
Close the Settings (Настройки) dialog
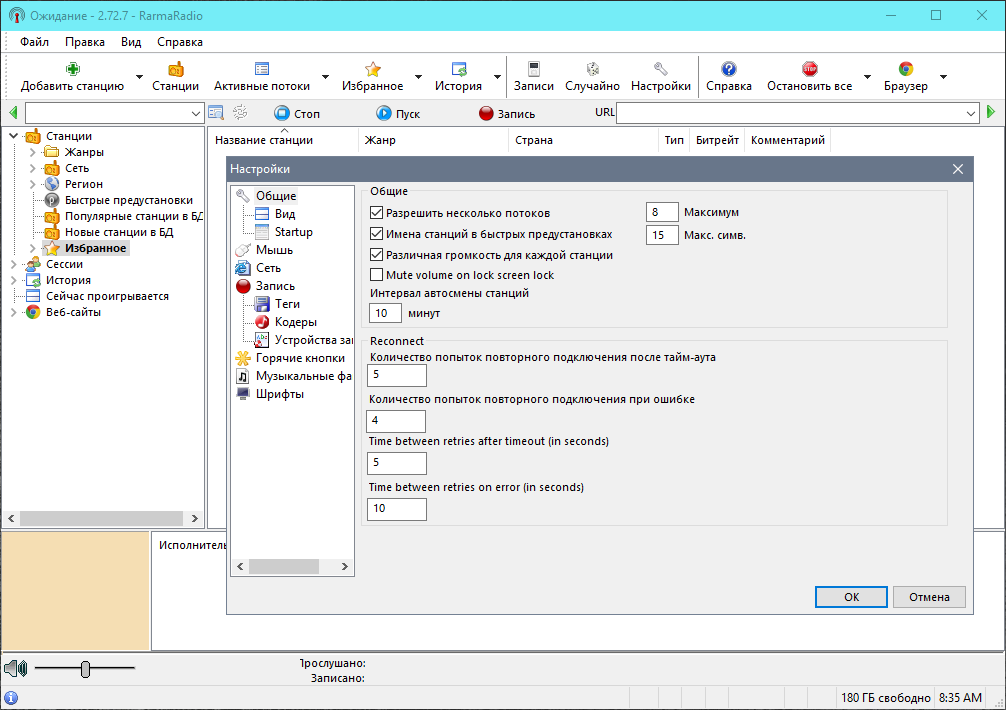point(958,169)
